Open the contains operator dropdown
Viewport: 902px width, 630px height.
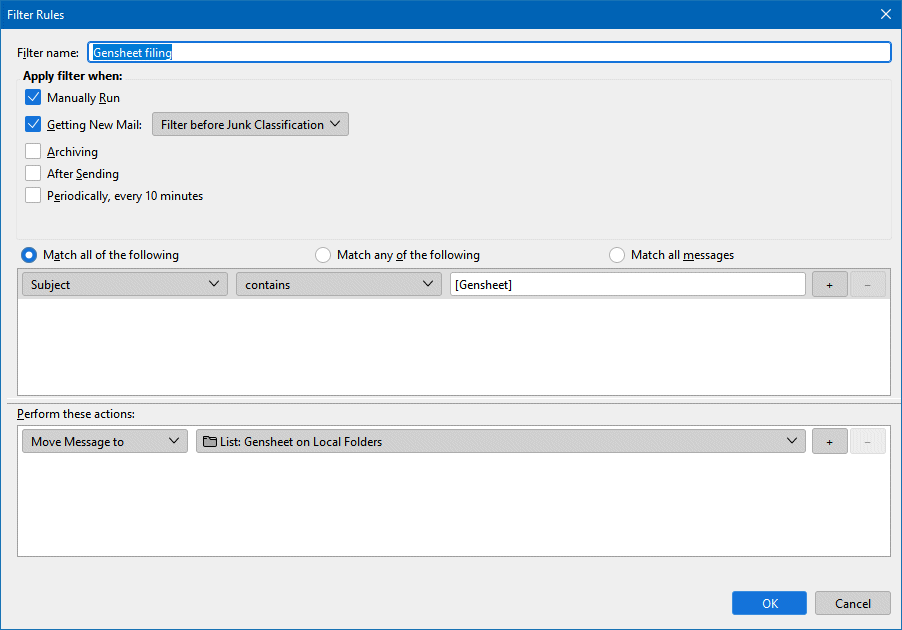point(339,284)
